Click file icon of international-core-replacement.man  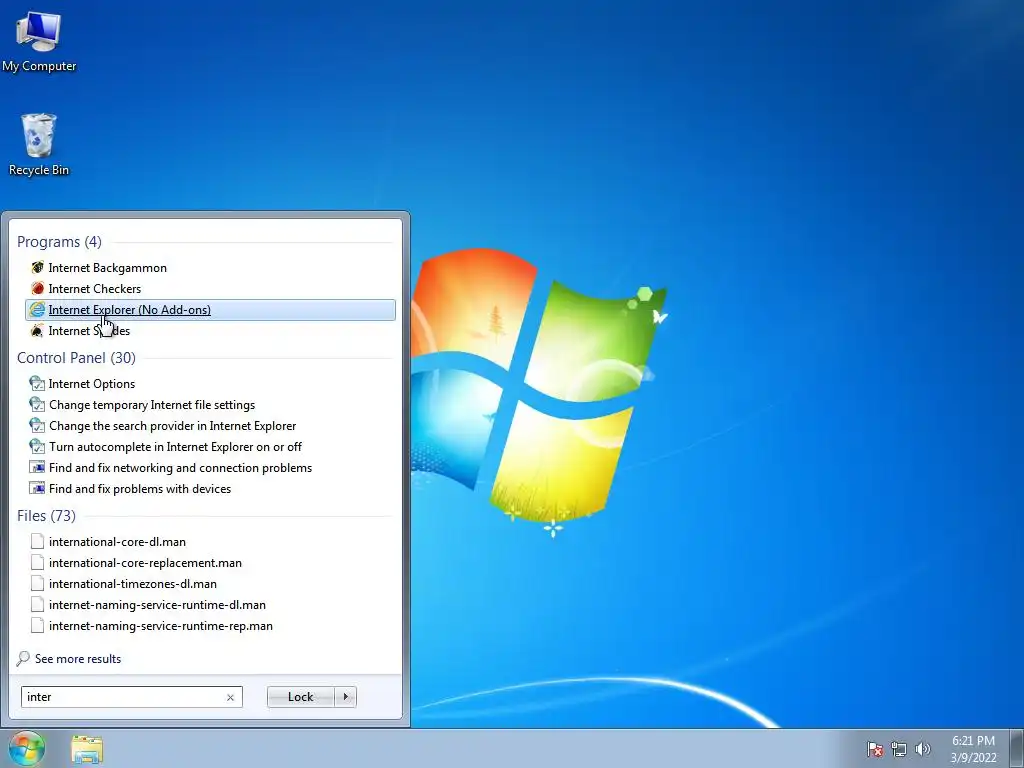37,563
